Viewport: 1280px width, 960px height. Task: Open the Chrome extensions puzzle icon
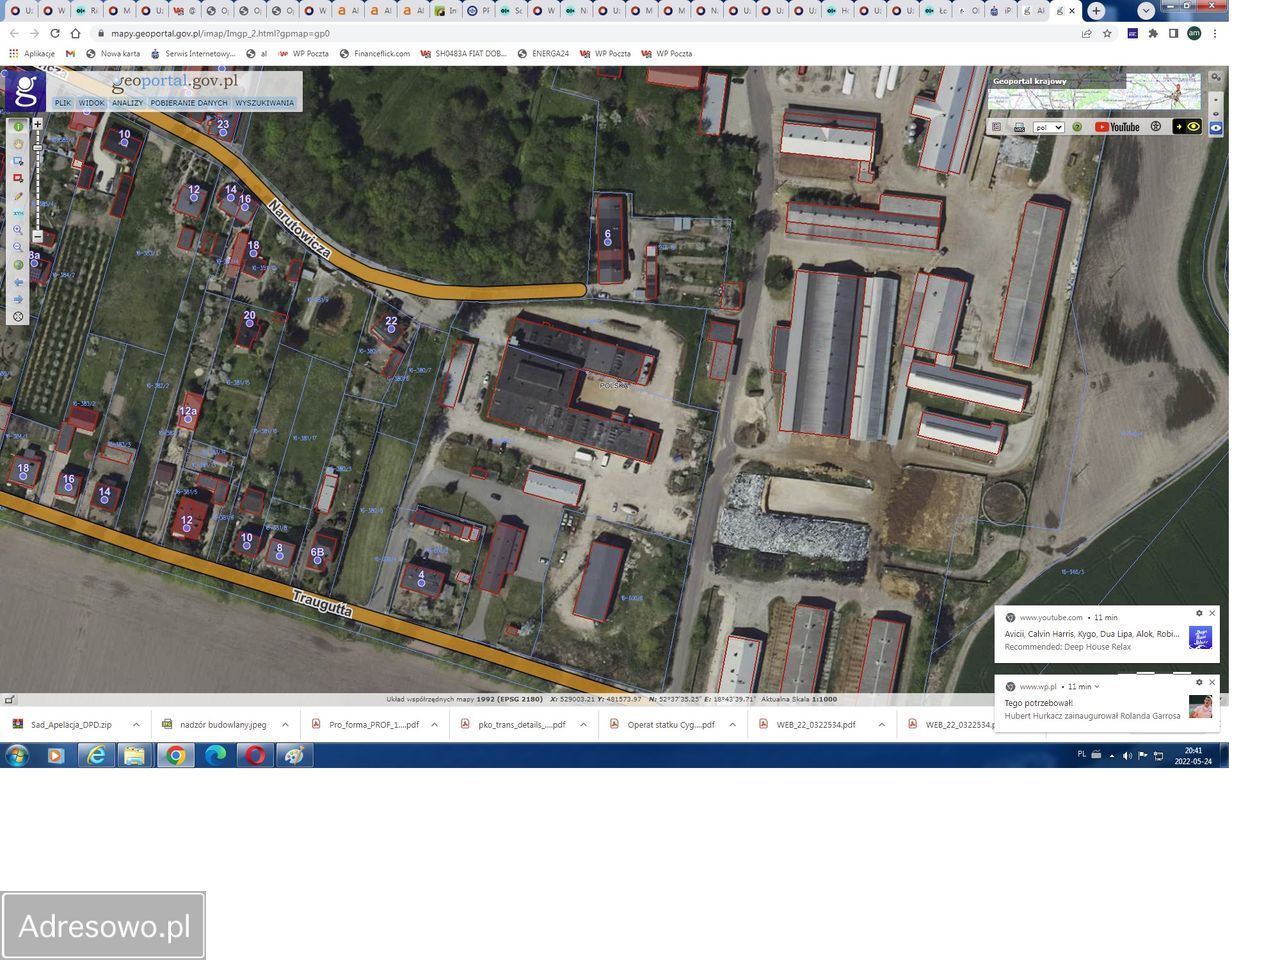(1153, 33)
